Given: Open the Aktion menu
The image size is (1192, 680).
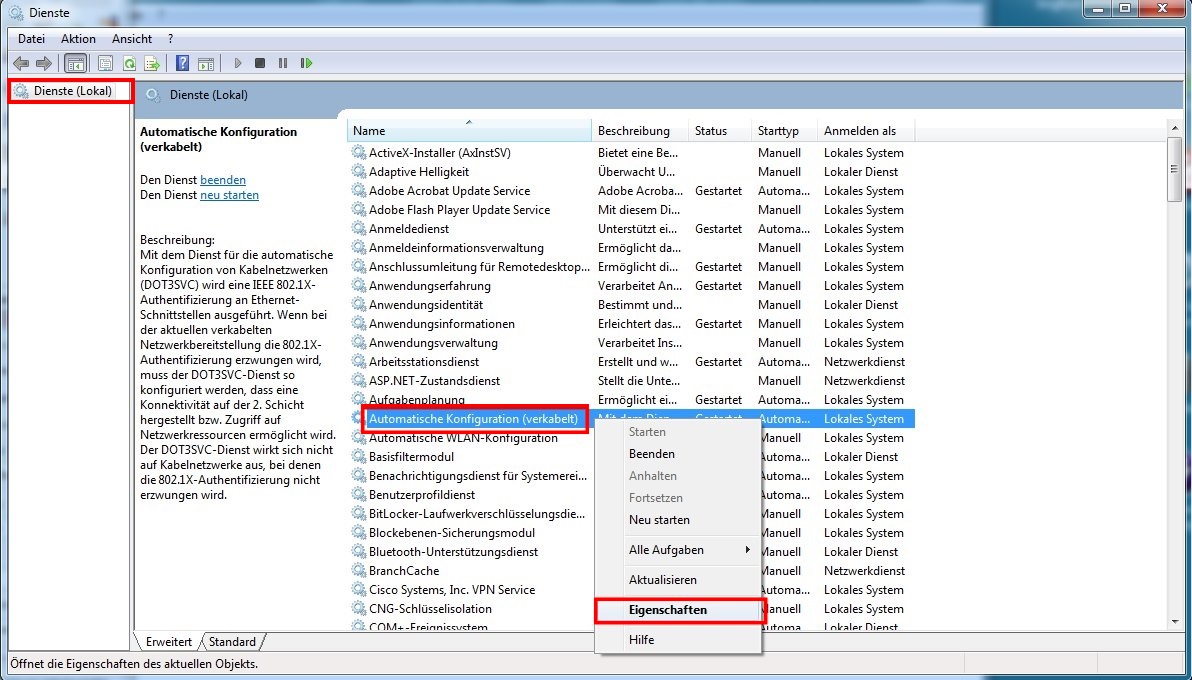Looking at the screenshot, I should tap(78, 39).
